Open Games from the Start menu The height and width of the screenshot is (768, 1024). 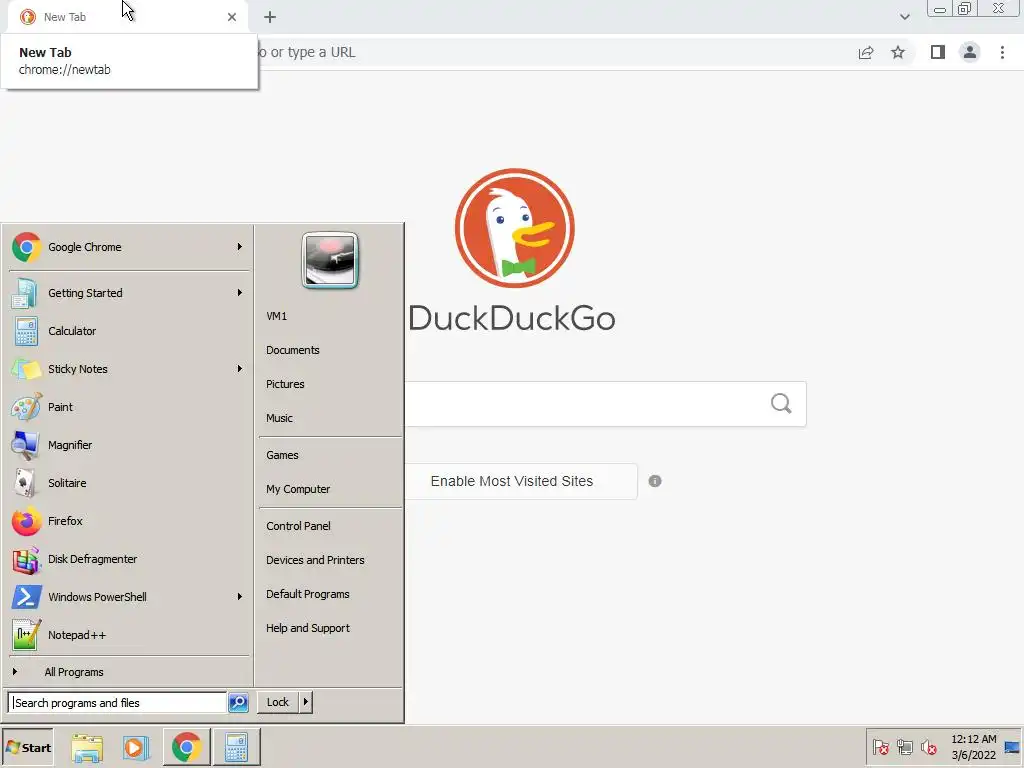(x=282, y=455)
